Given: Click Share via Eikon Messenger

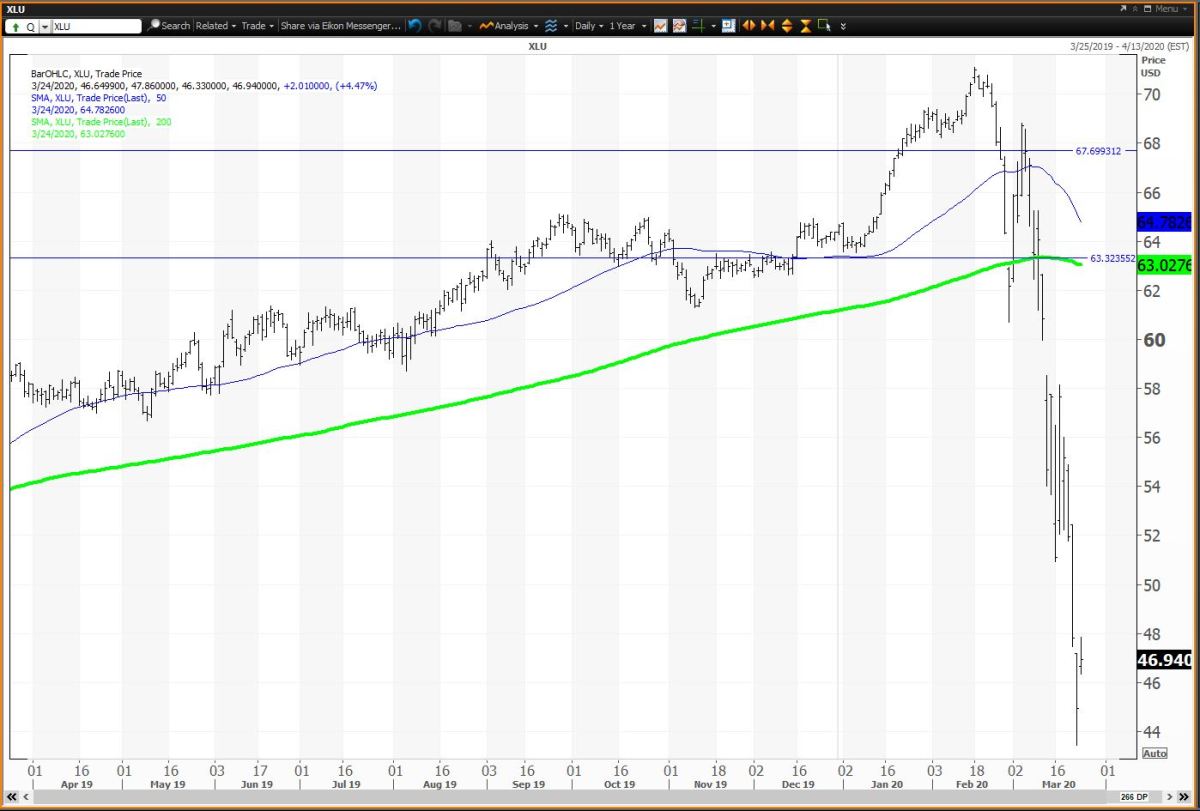Looking at the screenshot, I should [x=340, y=25].
